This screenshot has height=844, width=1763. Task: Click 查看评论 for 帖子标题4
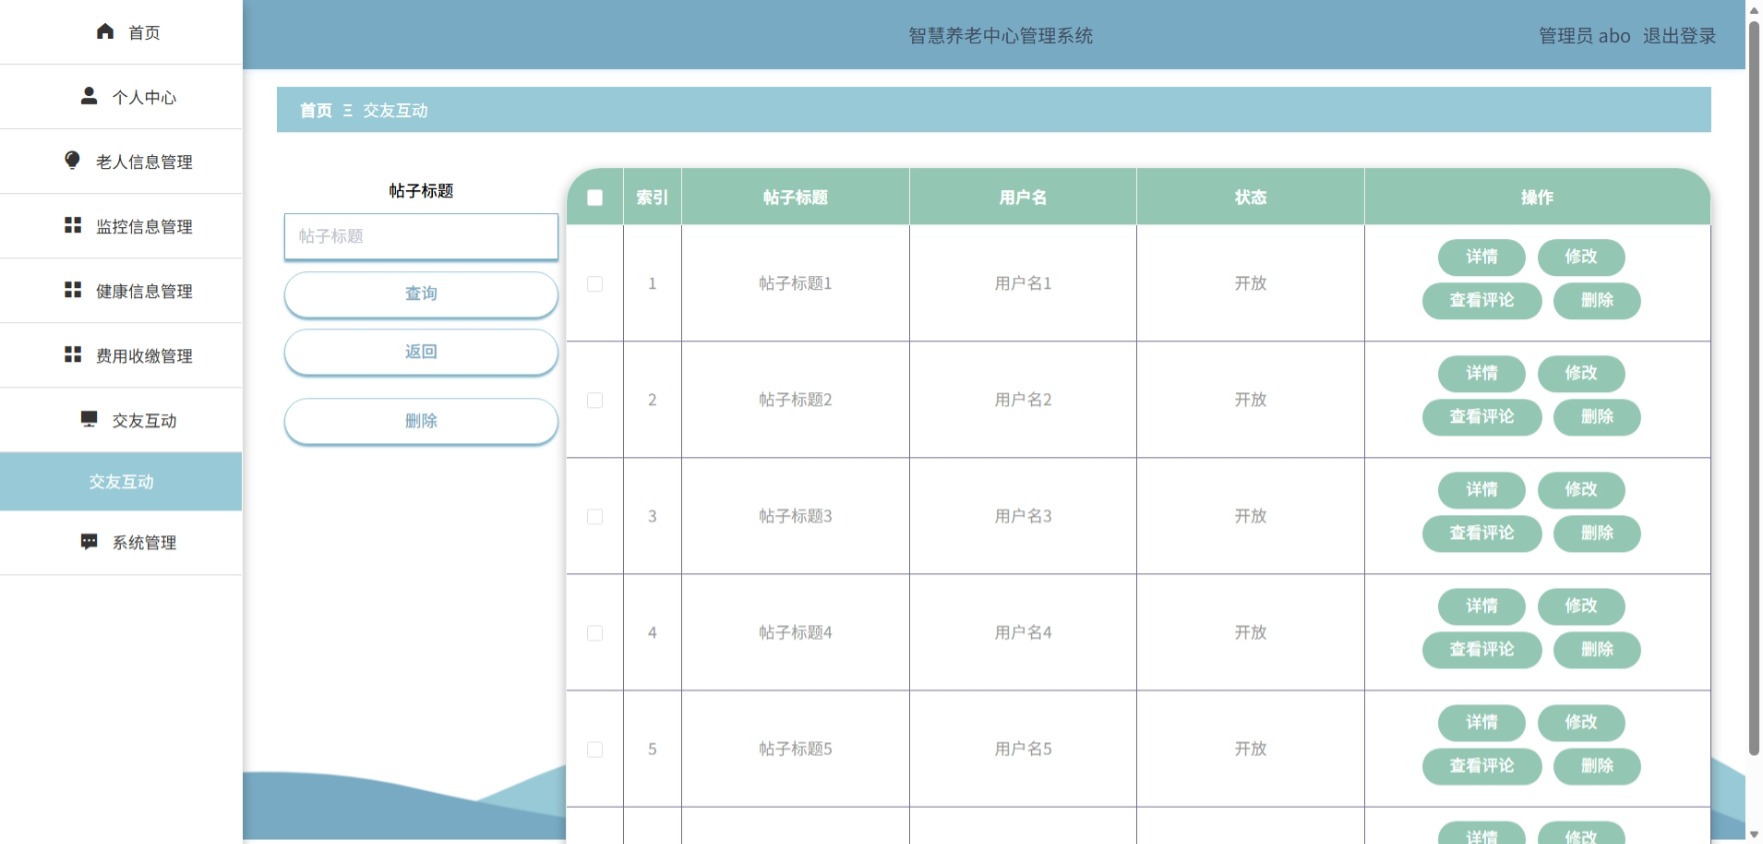[x=1482, y=649]
